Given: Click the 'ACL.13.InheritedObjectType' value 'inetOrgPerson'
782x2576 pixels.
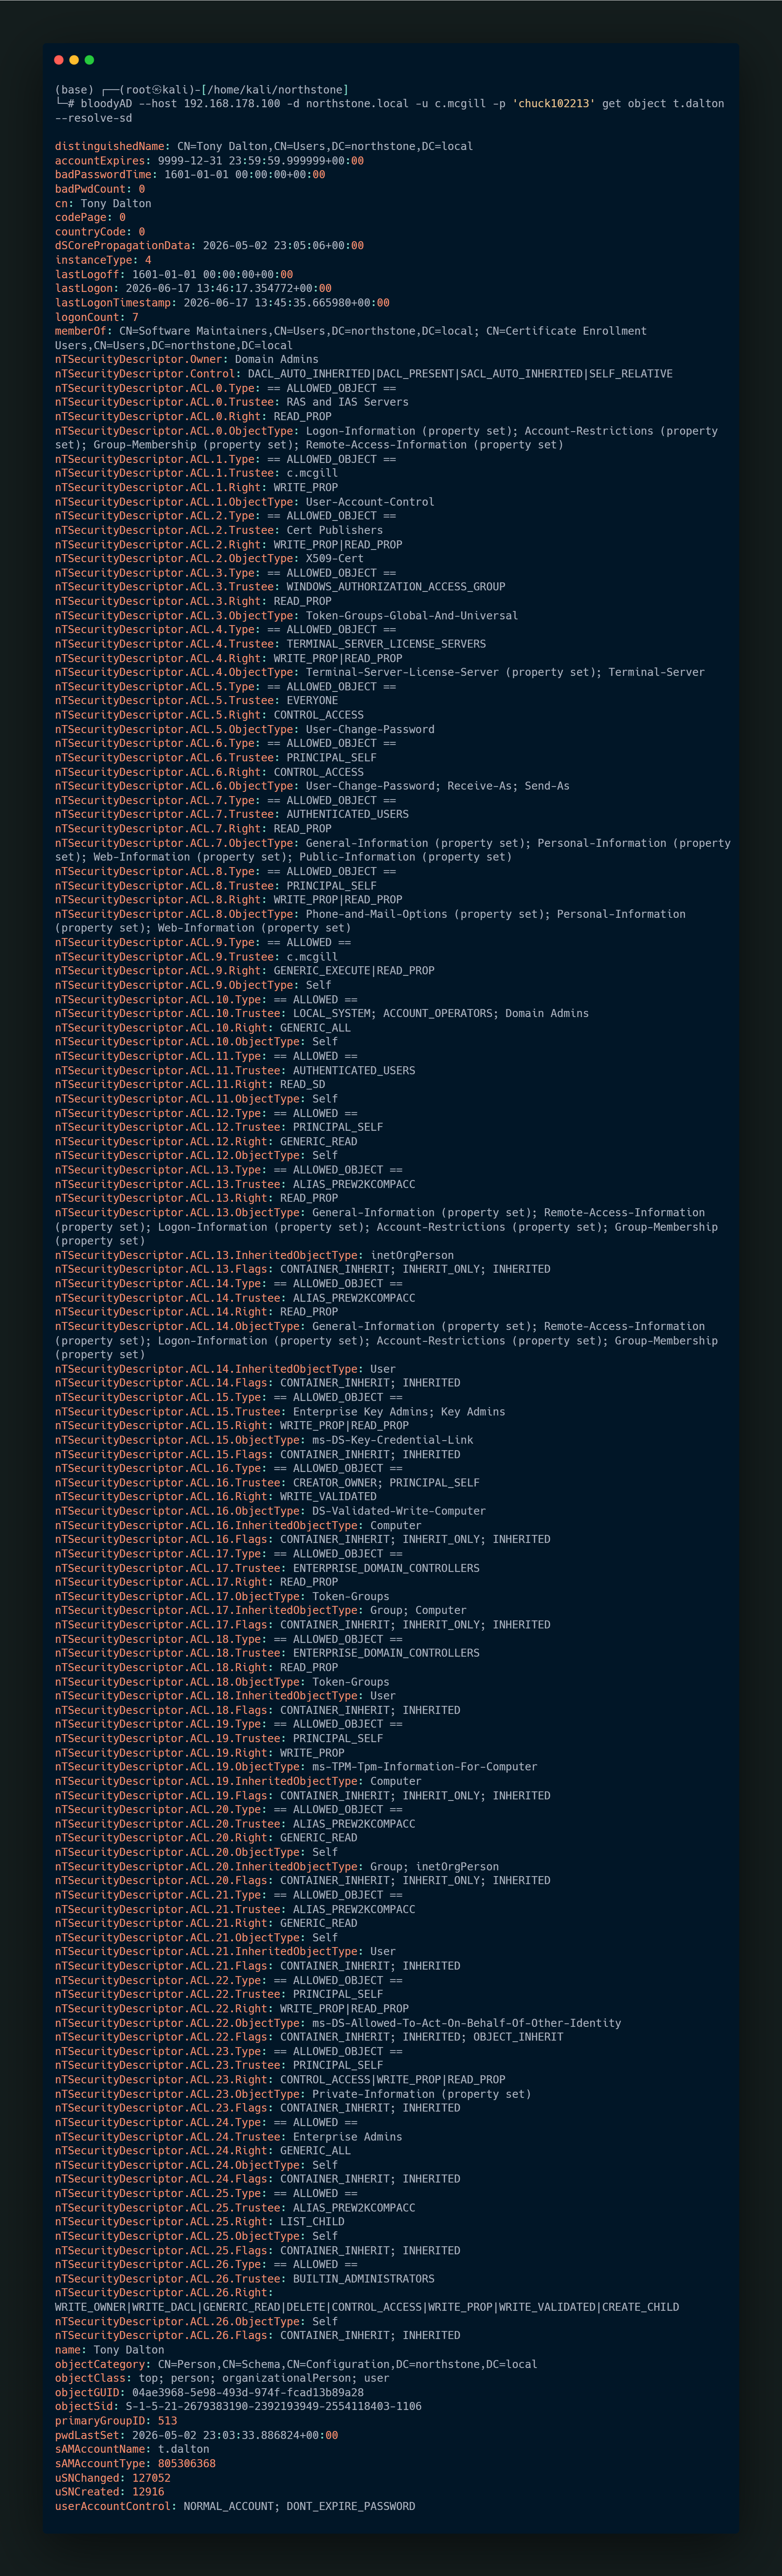Looking at the screenshot, I should coord(412,1255).
